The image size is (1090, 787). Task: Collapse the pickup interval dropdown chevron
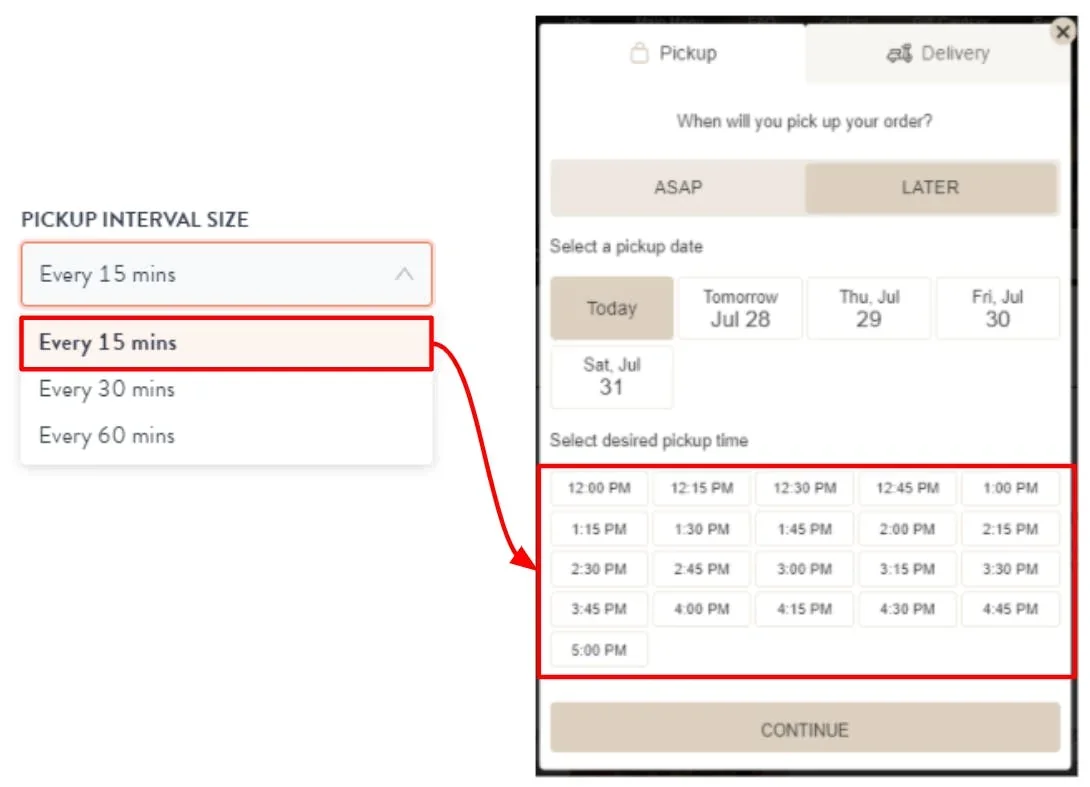(x=404, y=274)
